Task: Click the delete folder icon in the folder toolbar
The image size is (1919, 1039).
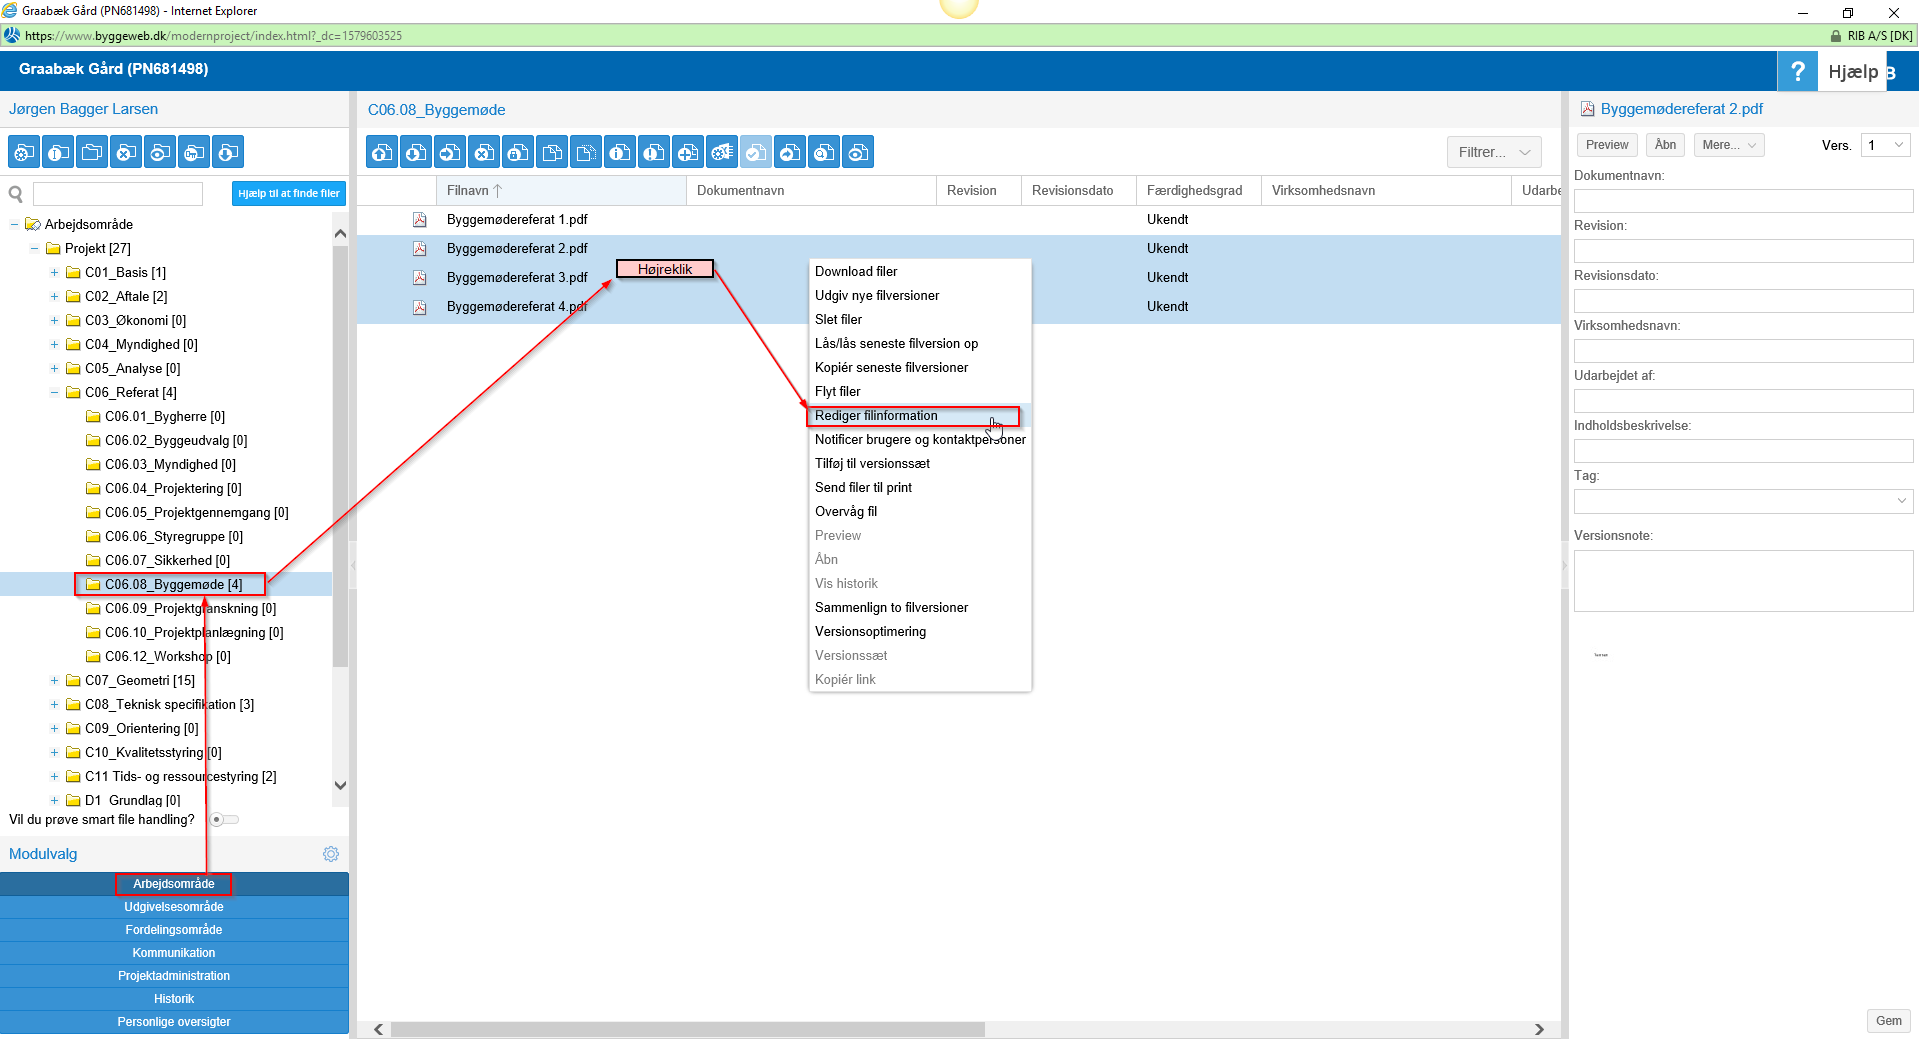Action: click(126, 152)
